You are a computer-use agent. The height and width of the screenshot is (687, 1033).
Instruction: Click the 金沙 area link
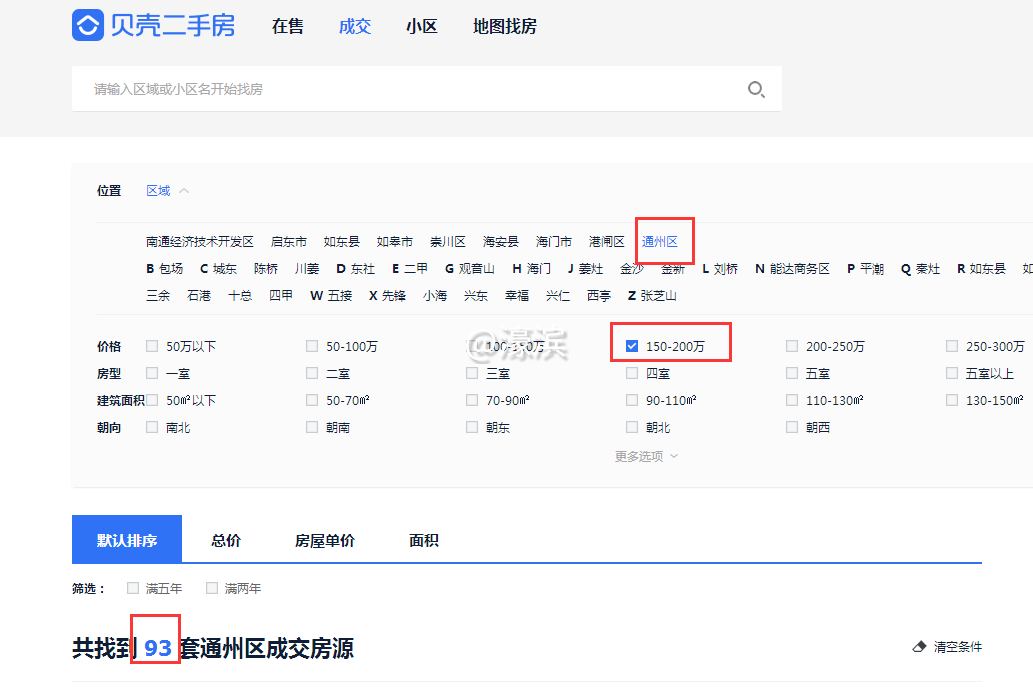(632, 268)
